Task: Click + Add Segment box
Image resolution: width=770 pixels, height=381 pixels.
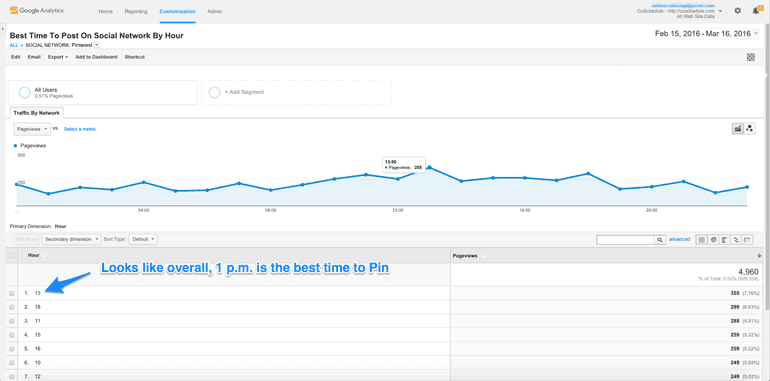Action: (x=296, y=92)
